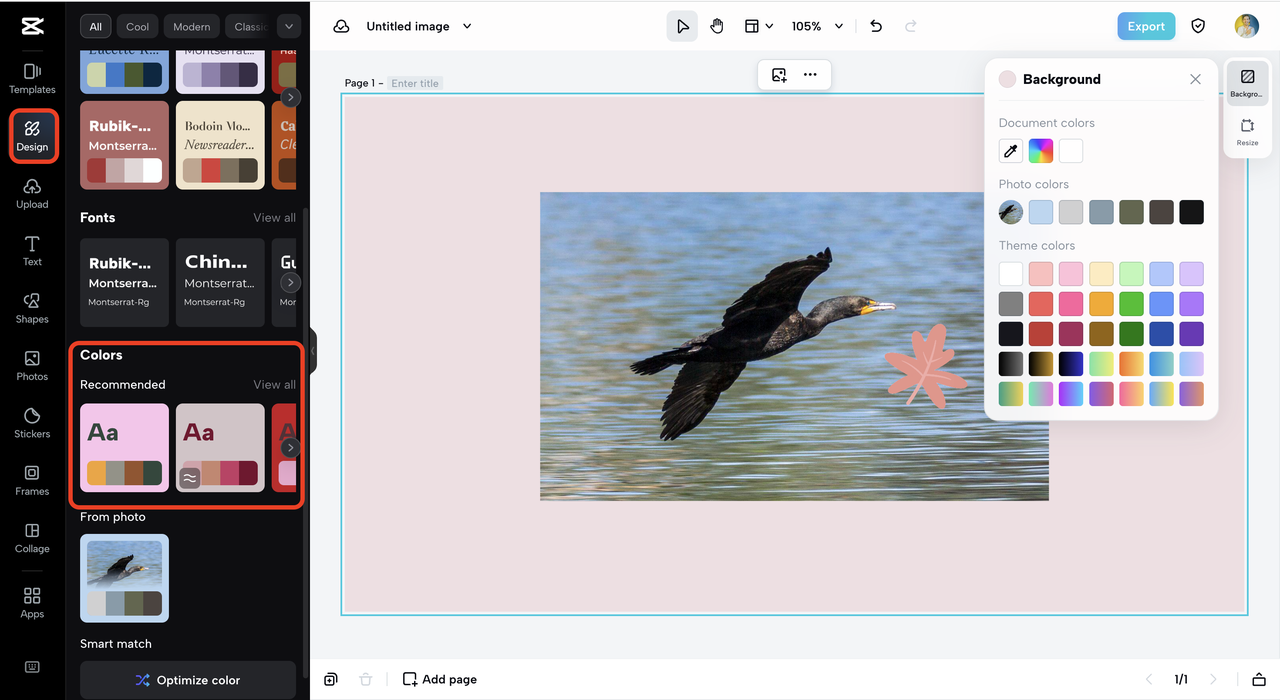This screenshot has width=1280, height=700.
Task: Select the purple theme color swatch
Action: coord(1191,304)
